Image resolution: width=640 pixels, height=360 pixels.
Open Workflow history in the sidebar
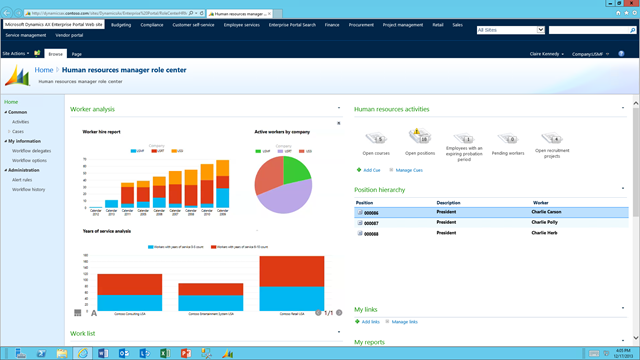click(x=29, y=190)
